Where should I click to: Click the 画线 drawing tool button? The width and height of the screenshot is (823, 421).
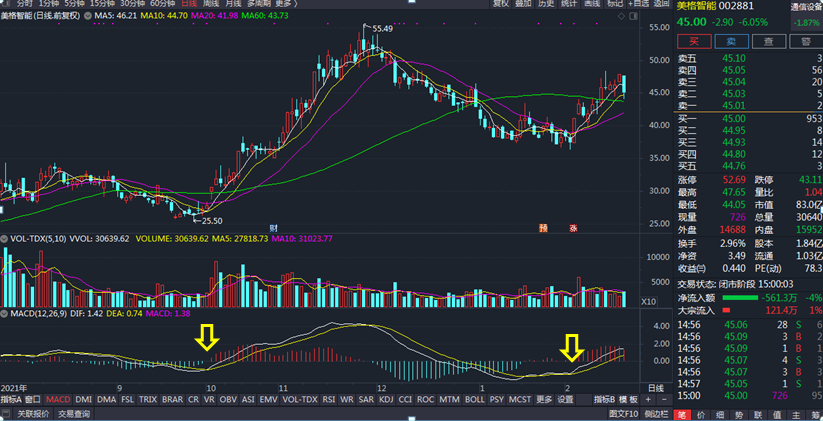[592, 4]
